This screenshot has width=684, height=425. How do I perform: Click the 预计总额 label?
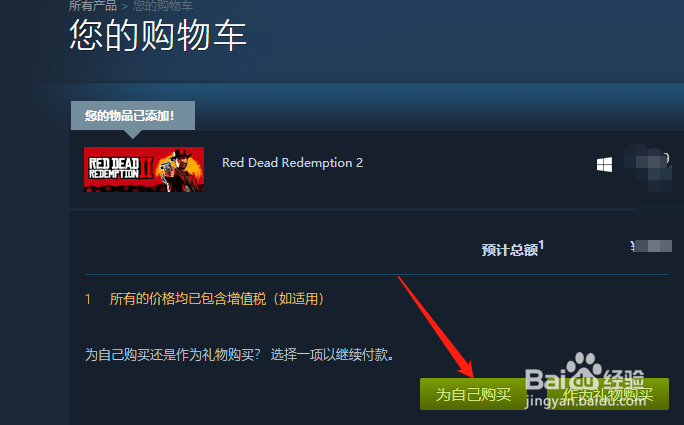tap(510, 250)
